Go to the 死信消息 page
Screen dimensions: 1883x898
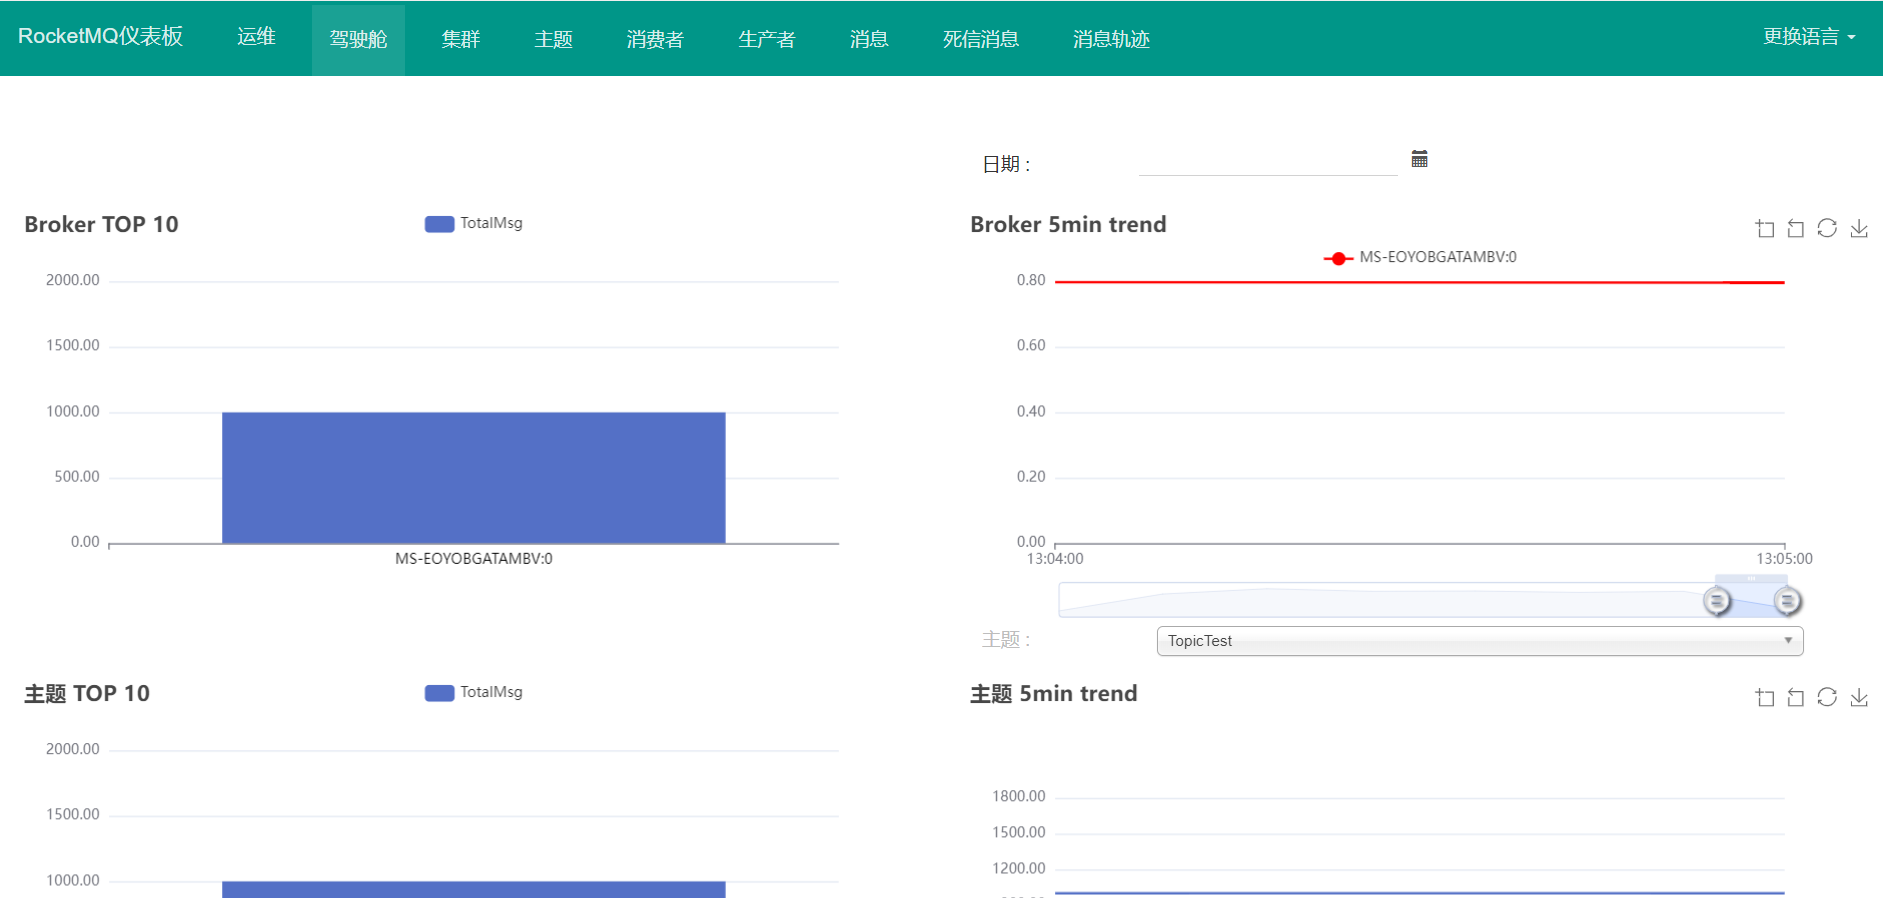click(x=980, y=39)
